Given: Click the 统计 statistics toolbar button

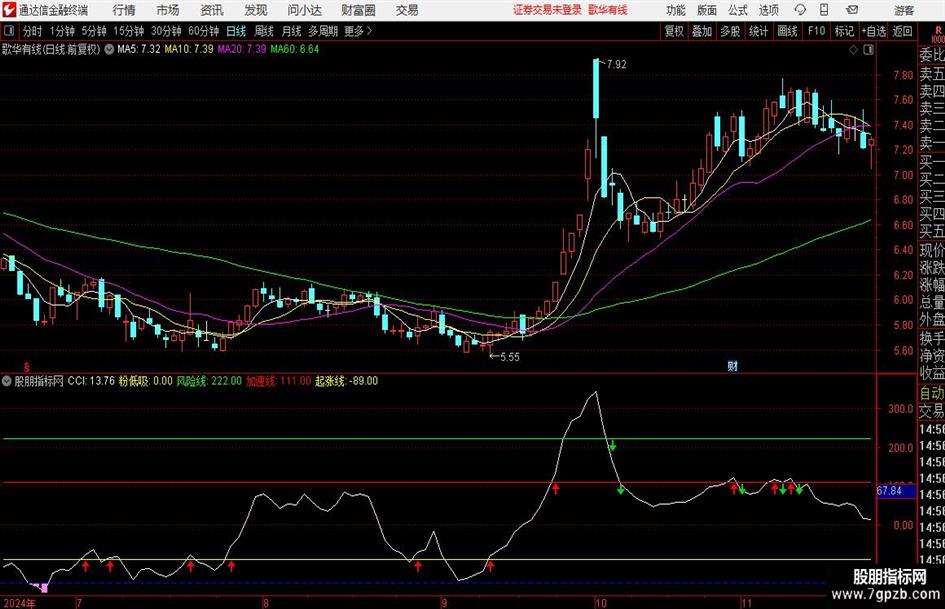Looking at the screenshot, I should point(758,31).
